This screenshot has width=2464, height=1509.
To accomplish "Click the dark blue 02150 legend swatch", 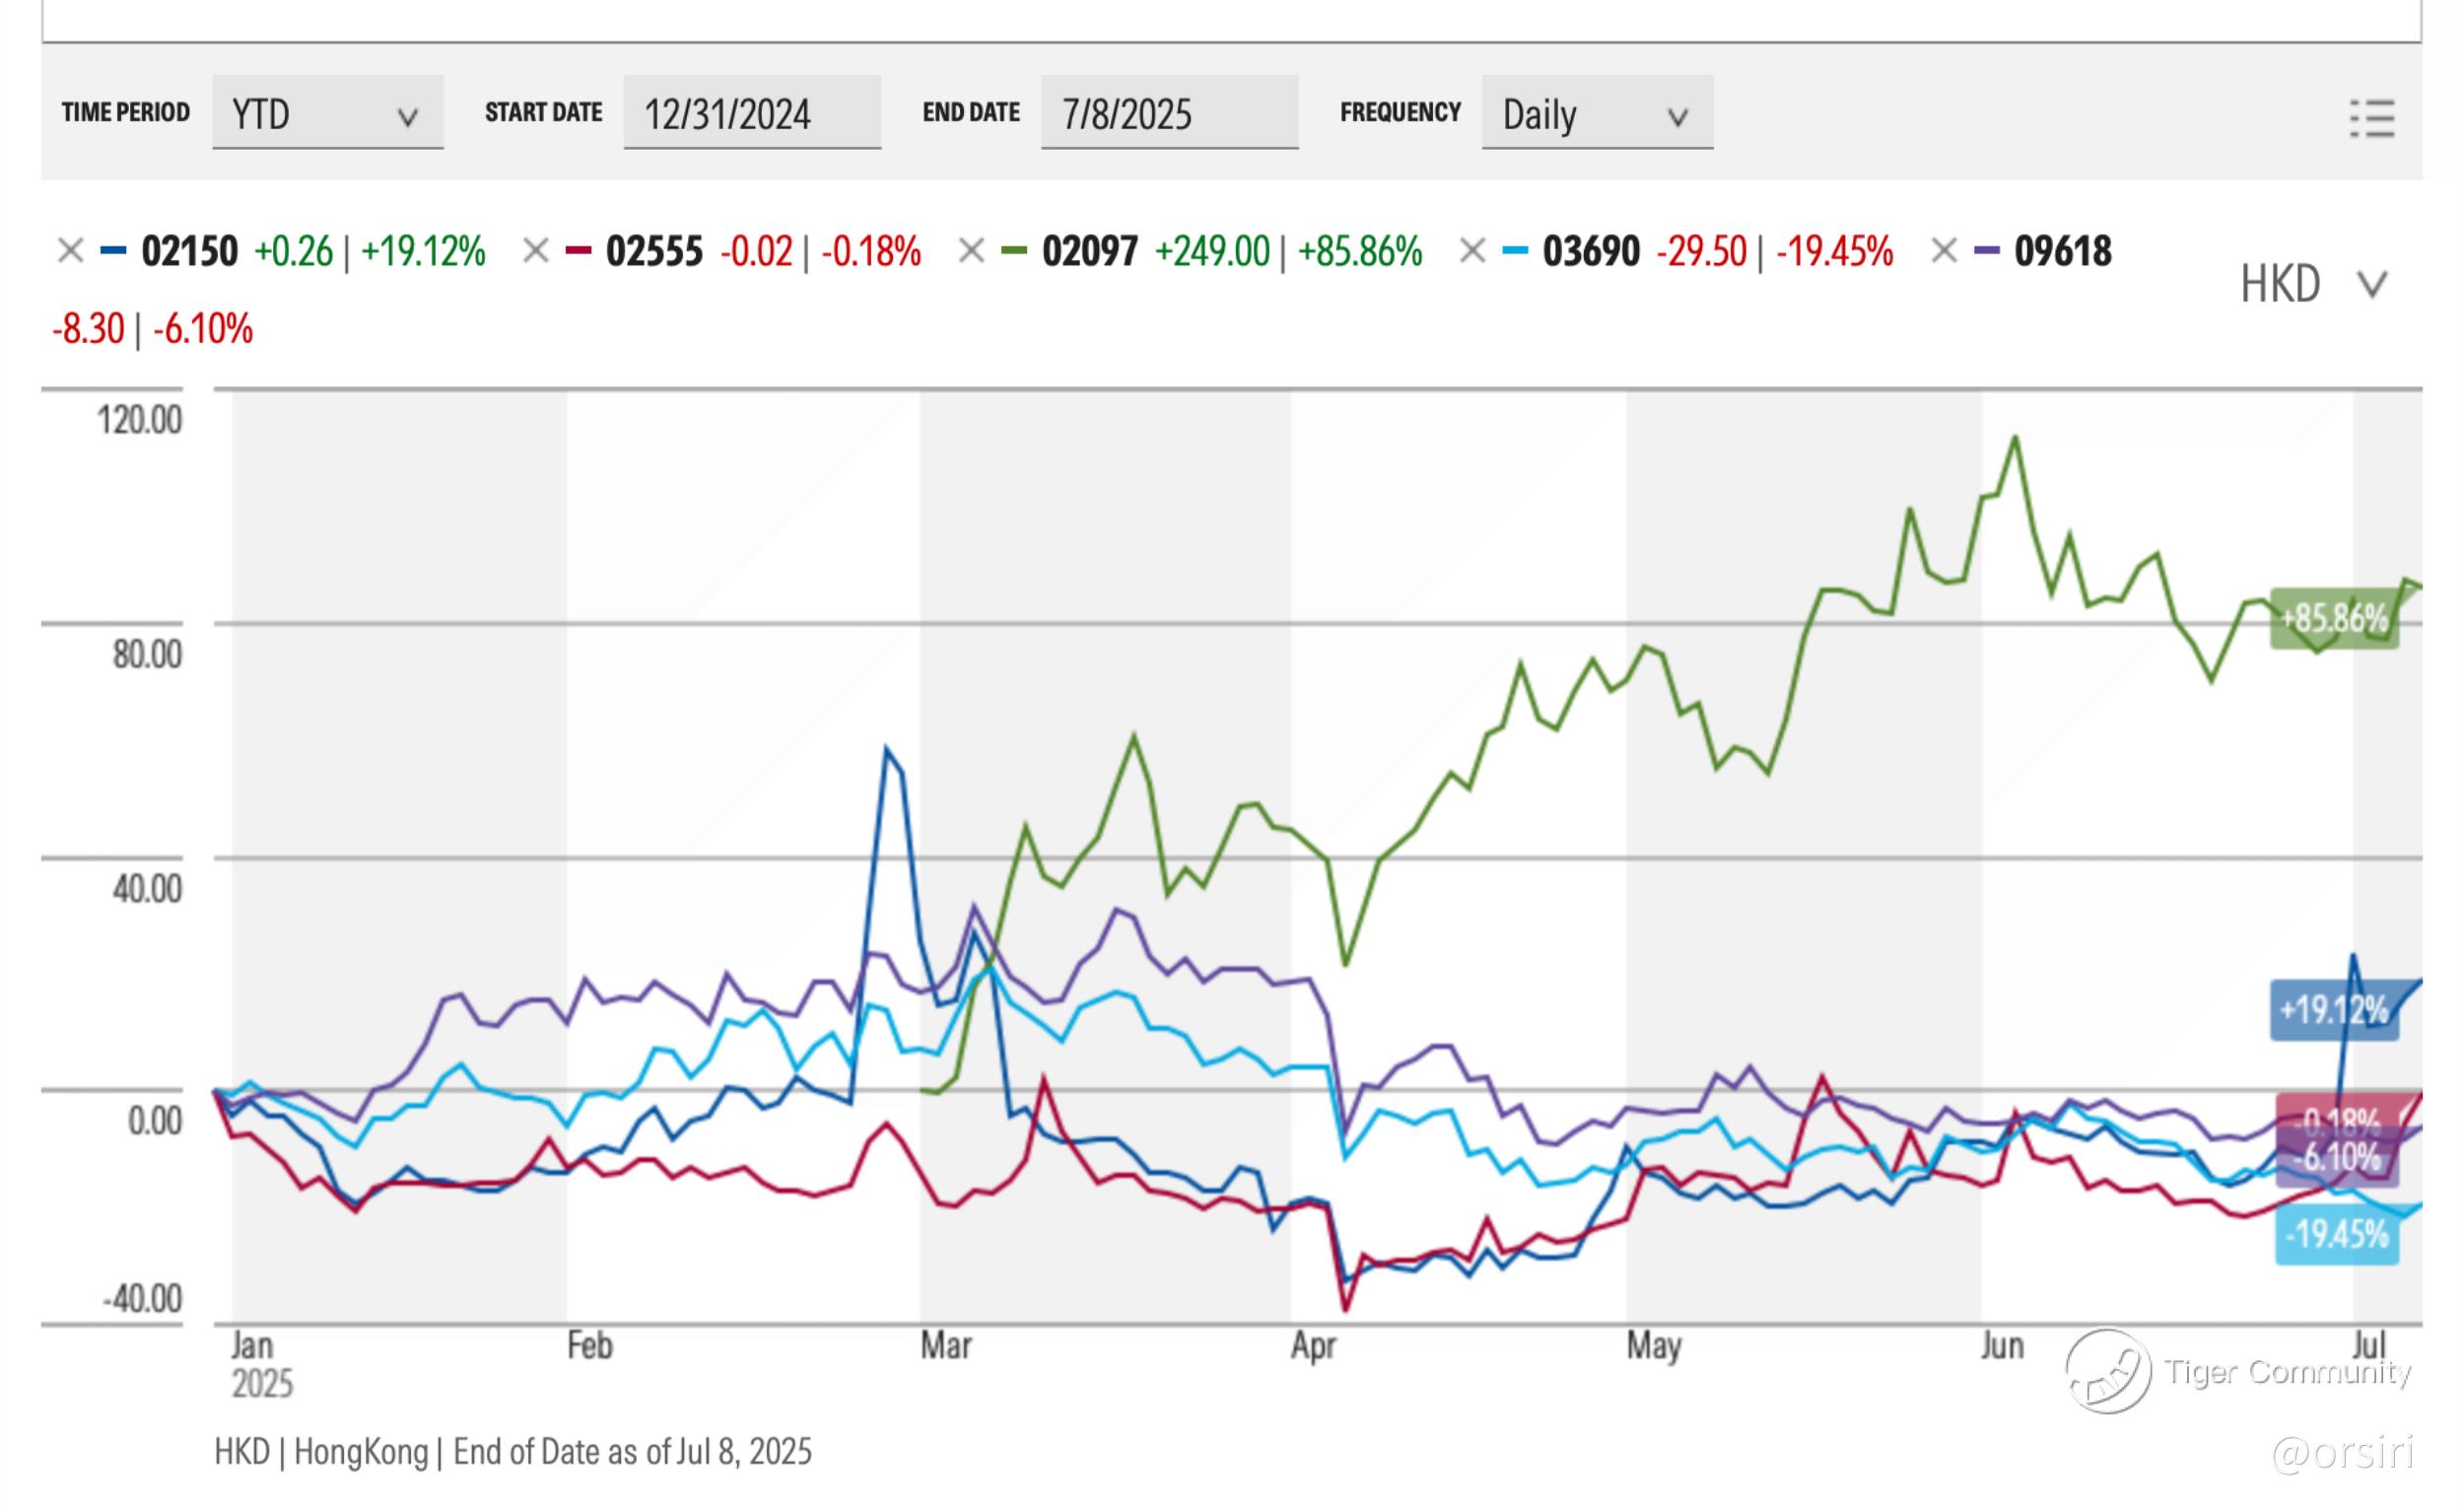I will pos(113,250).
